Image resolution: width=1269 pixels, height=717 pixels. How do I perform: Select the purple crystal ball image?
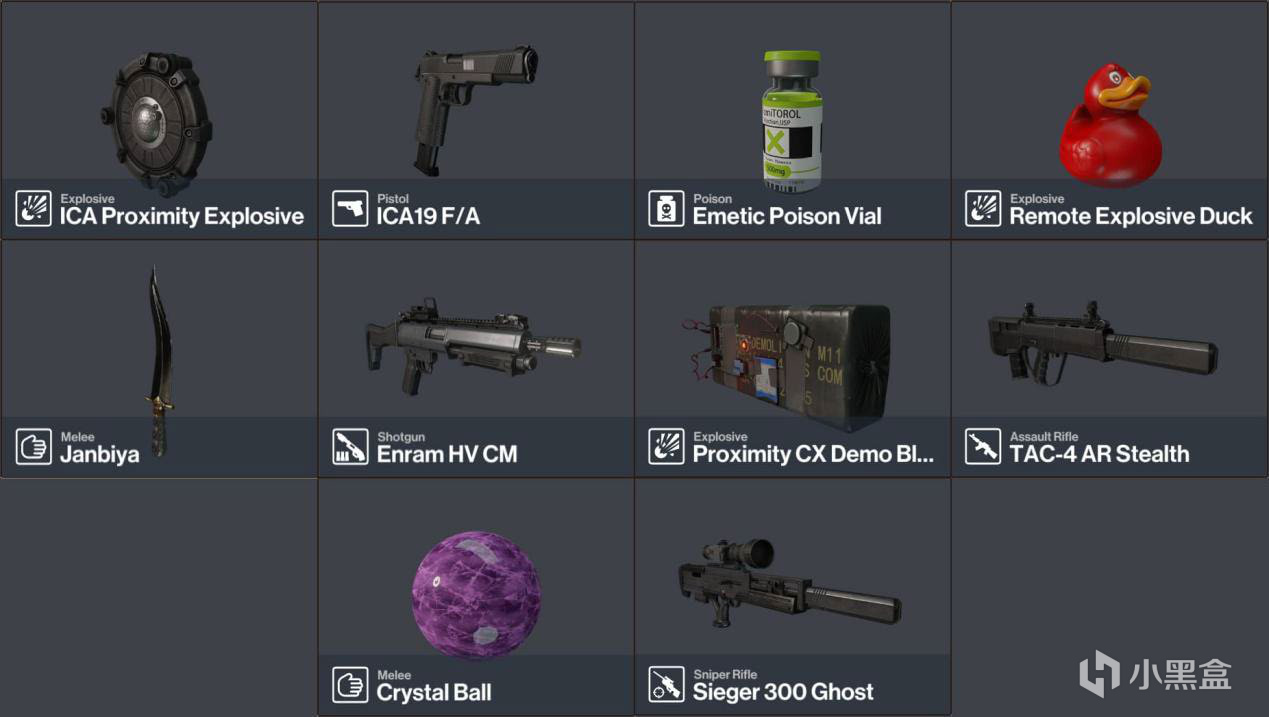[x=476, y=596]
